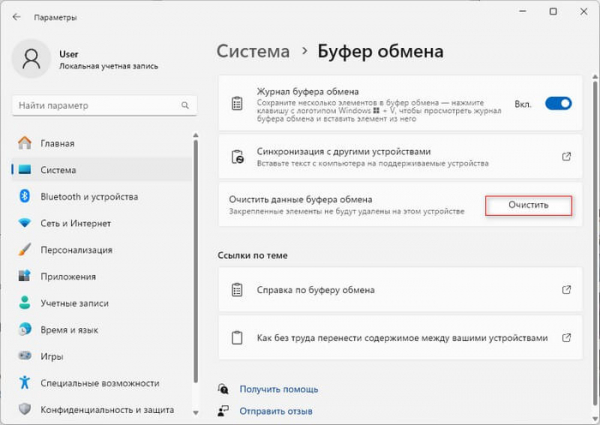Click the Журнал буфера обмена clipboard icon
This screenshot has width=600, height=425.
[237, 103]
